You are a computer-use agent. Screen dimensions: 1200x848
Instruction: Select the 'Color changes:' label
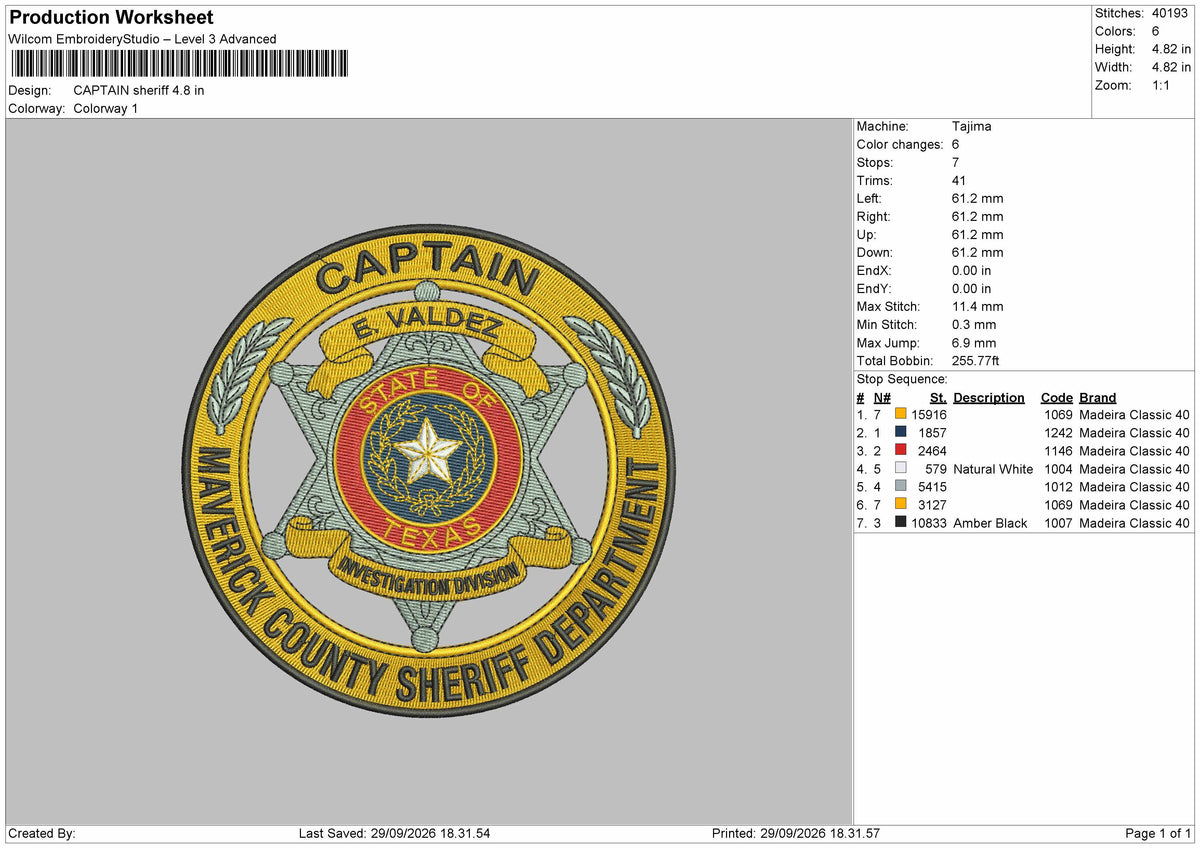[x=900, y=144]
